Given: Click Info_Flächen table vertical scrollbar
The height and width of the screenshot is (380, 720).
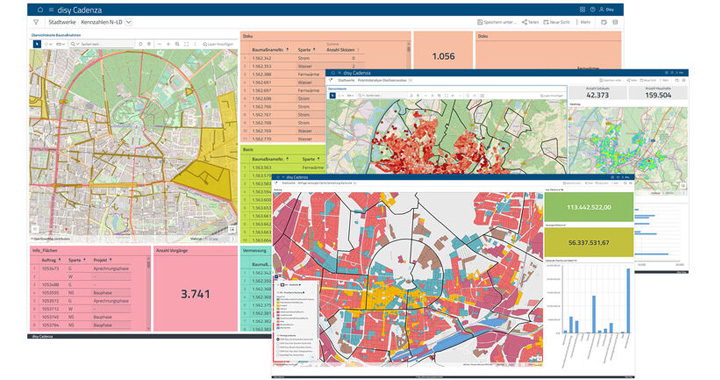Looking at the screenshot, I should point(148,293).
